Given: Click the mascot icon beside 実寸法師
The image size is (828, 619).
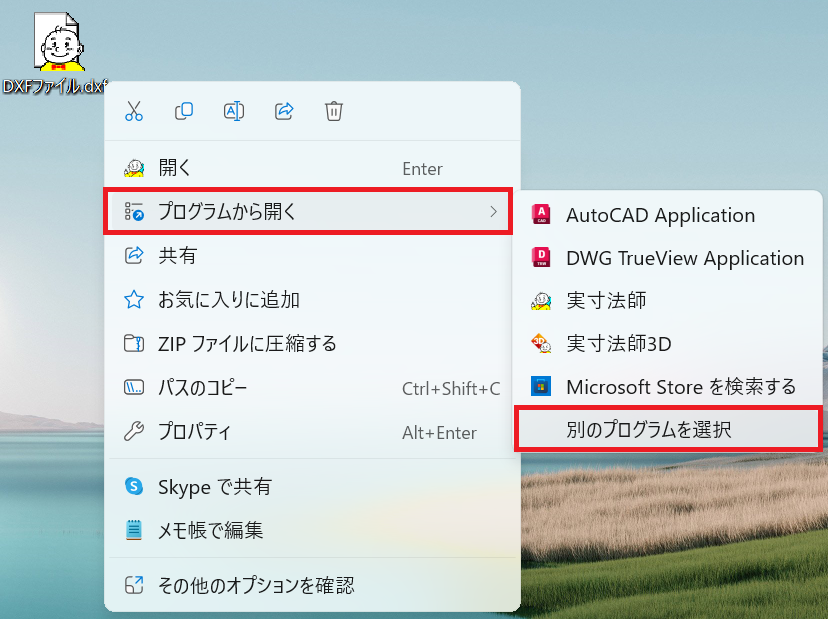Looking at the screenshot, I should click(541, 301).
